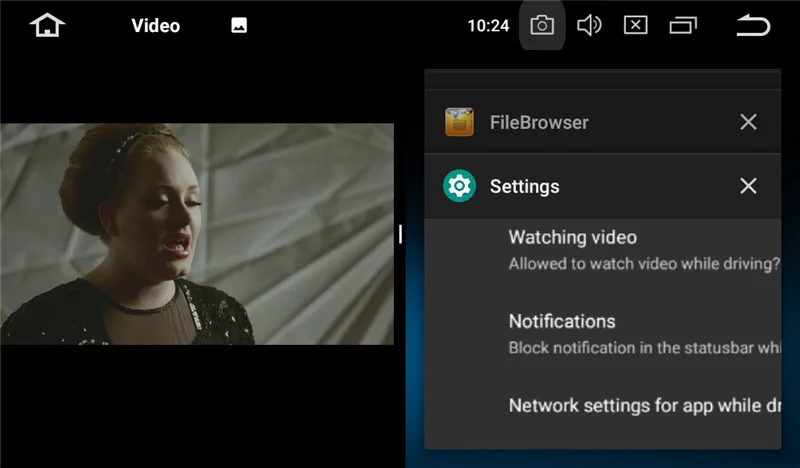800x468 pixels.
Task: Dismiss the Settings recent app card
Action: [x=748, y=186]
